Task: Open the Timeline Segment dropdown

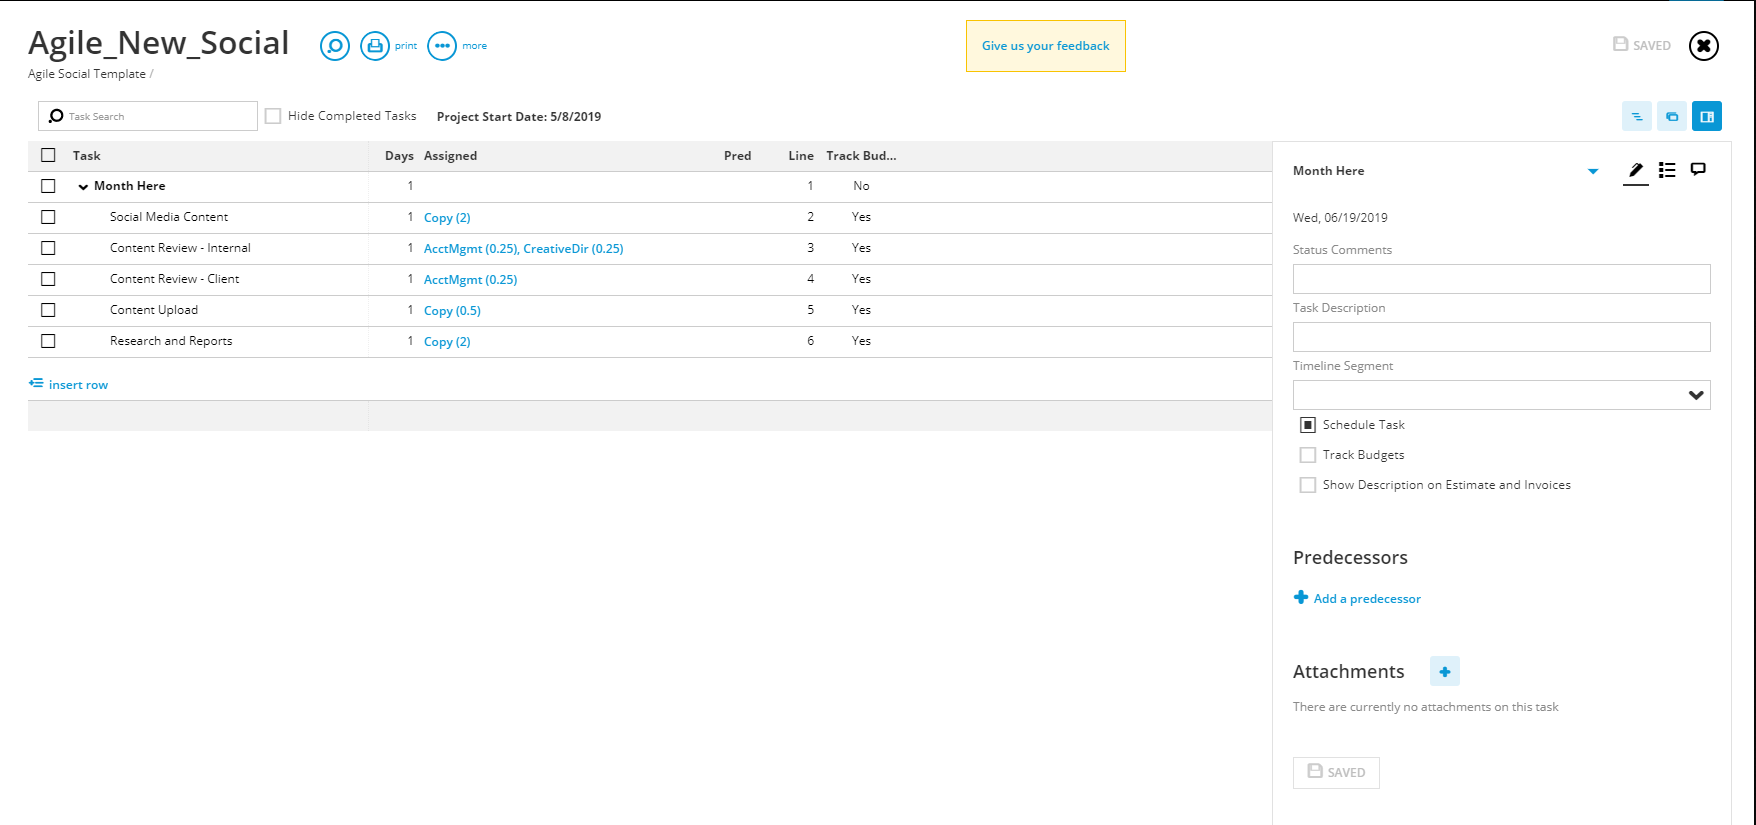Action: tap(1502, 395)
